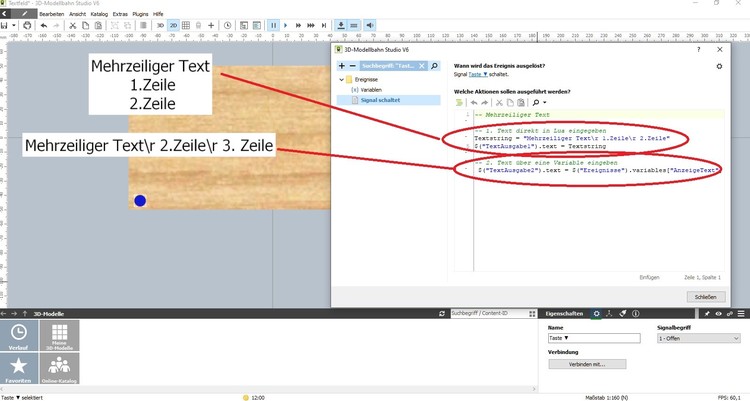750x401 pixels.
Task: Pause the simulation
Action: coord(273,25)
